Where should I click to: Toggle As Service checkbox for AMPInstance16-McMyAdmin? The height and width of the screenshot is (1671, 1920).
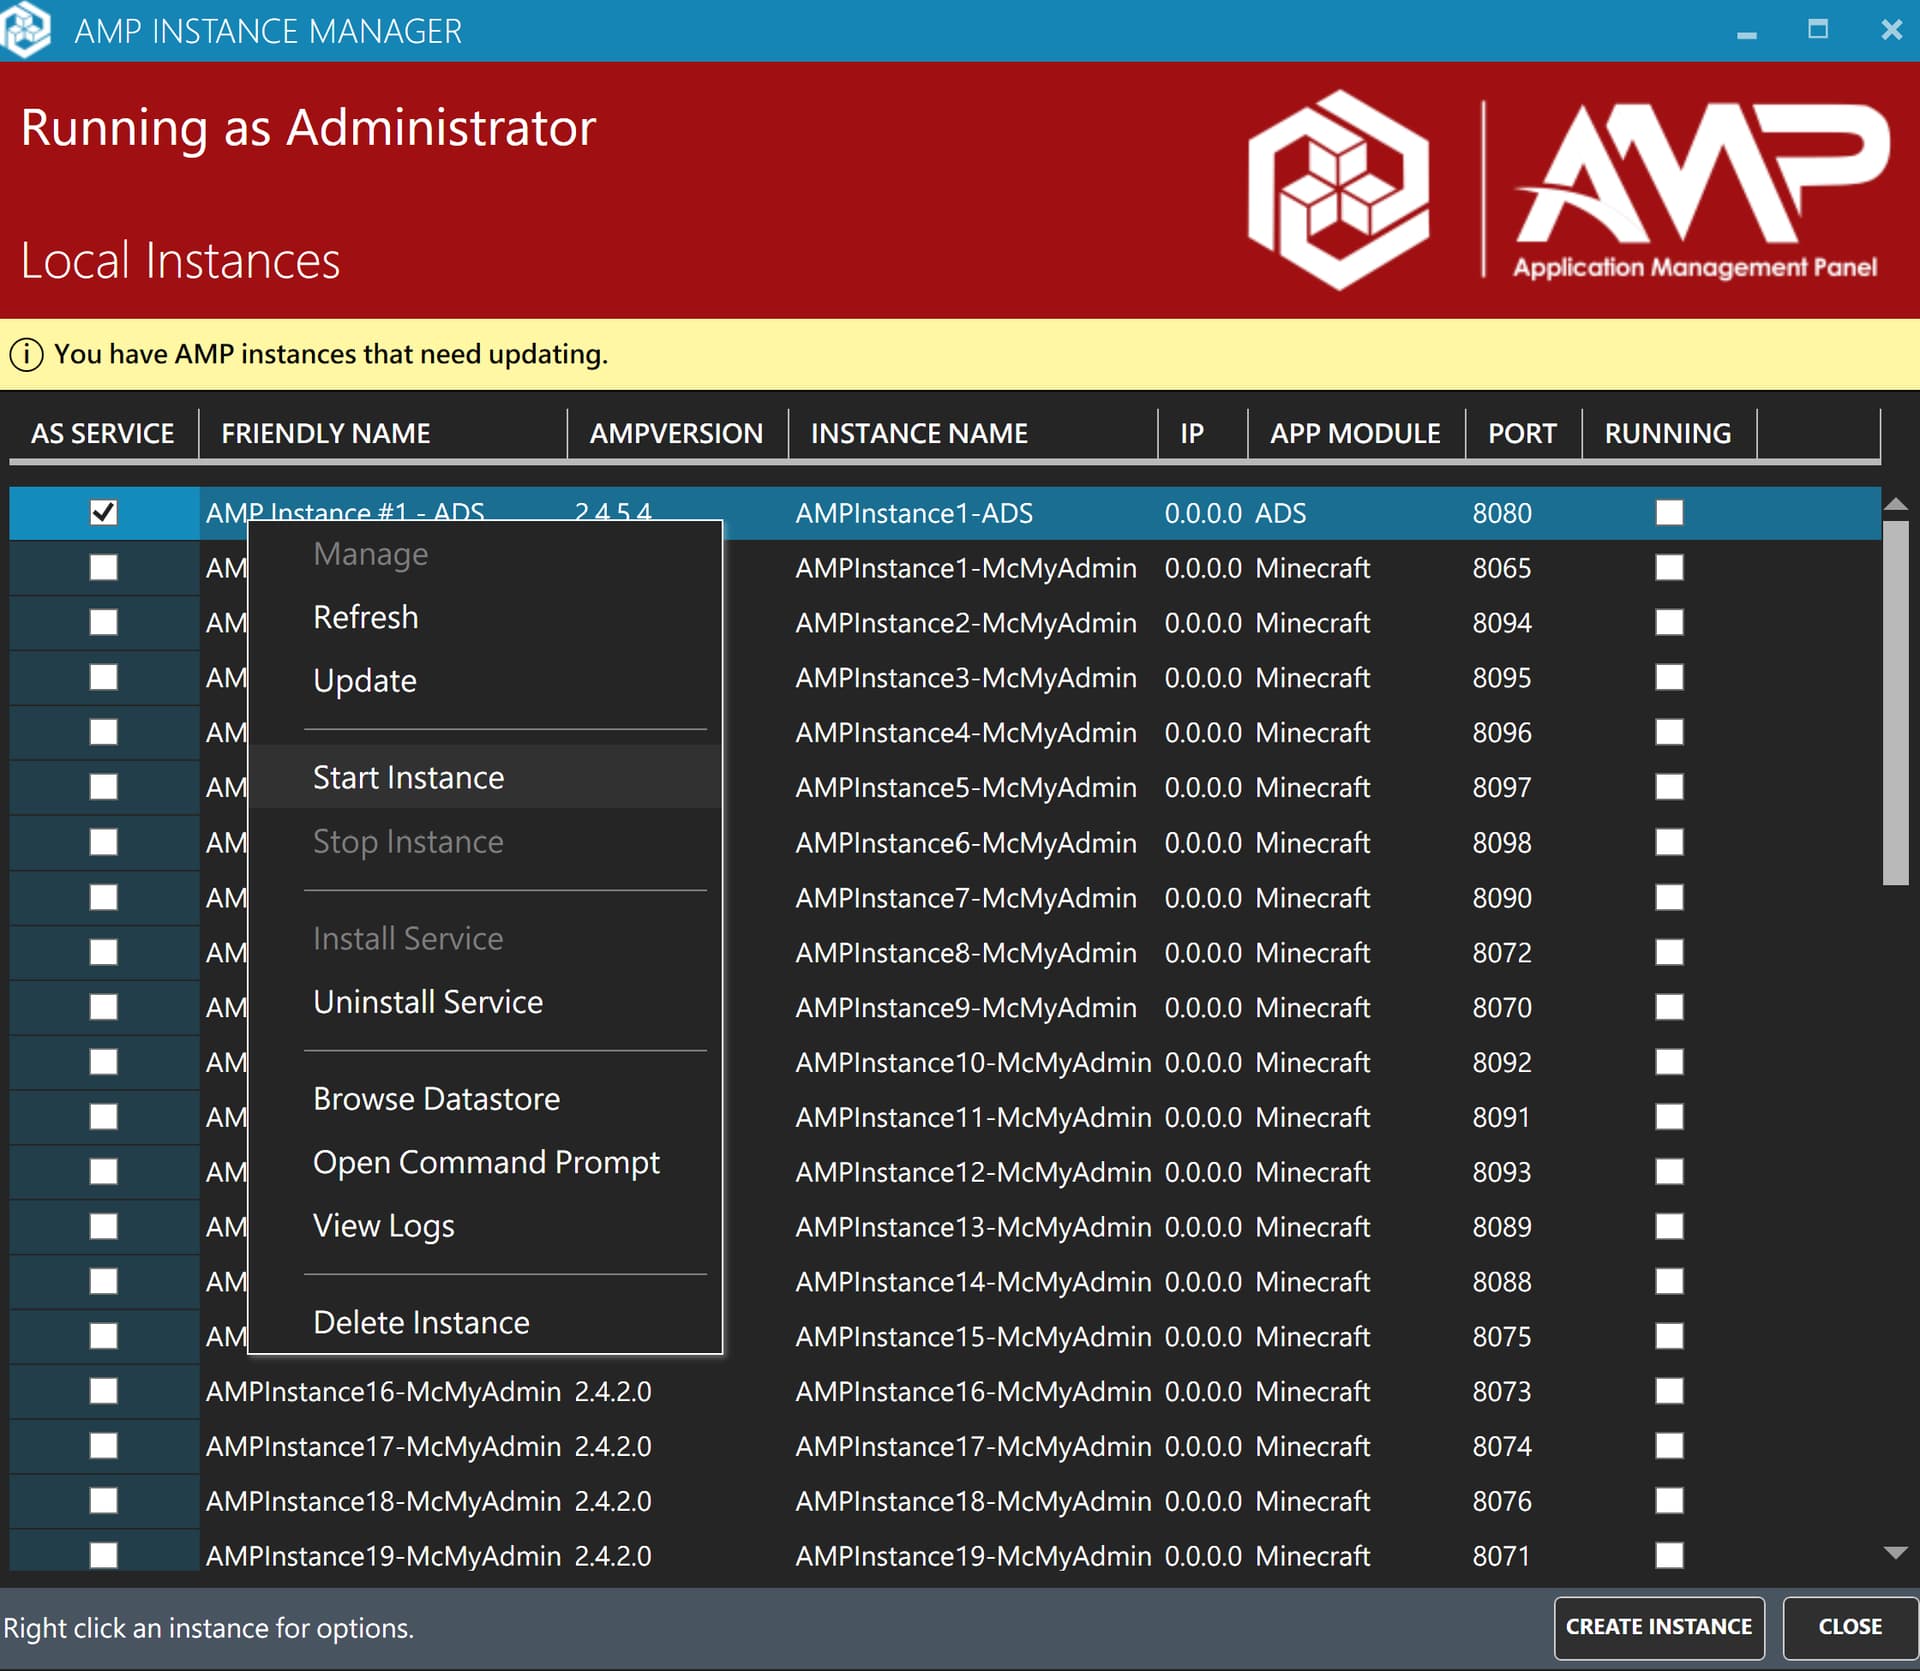click(x=103, y=1391)
